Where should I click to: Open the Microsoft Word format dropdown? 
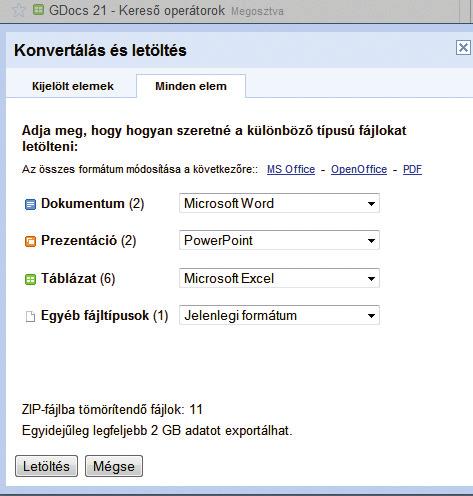(279, 203)
